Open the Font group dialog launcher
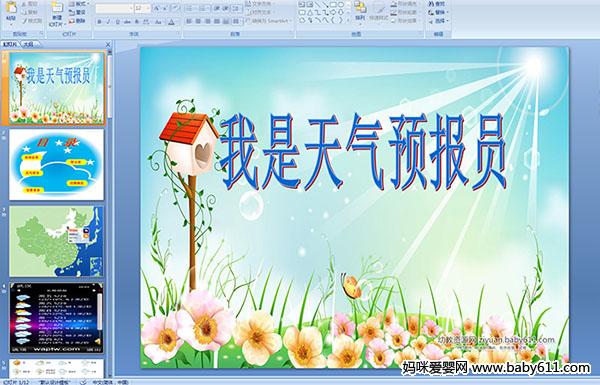 [178, 34]
